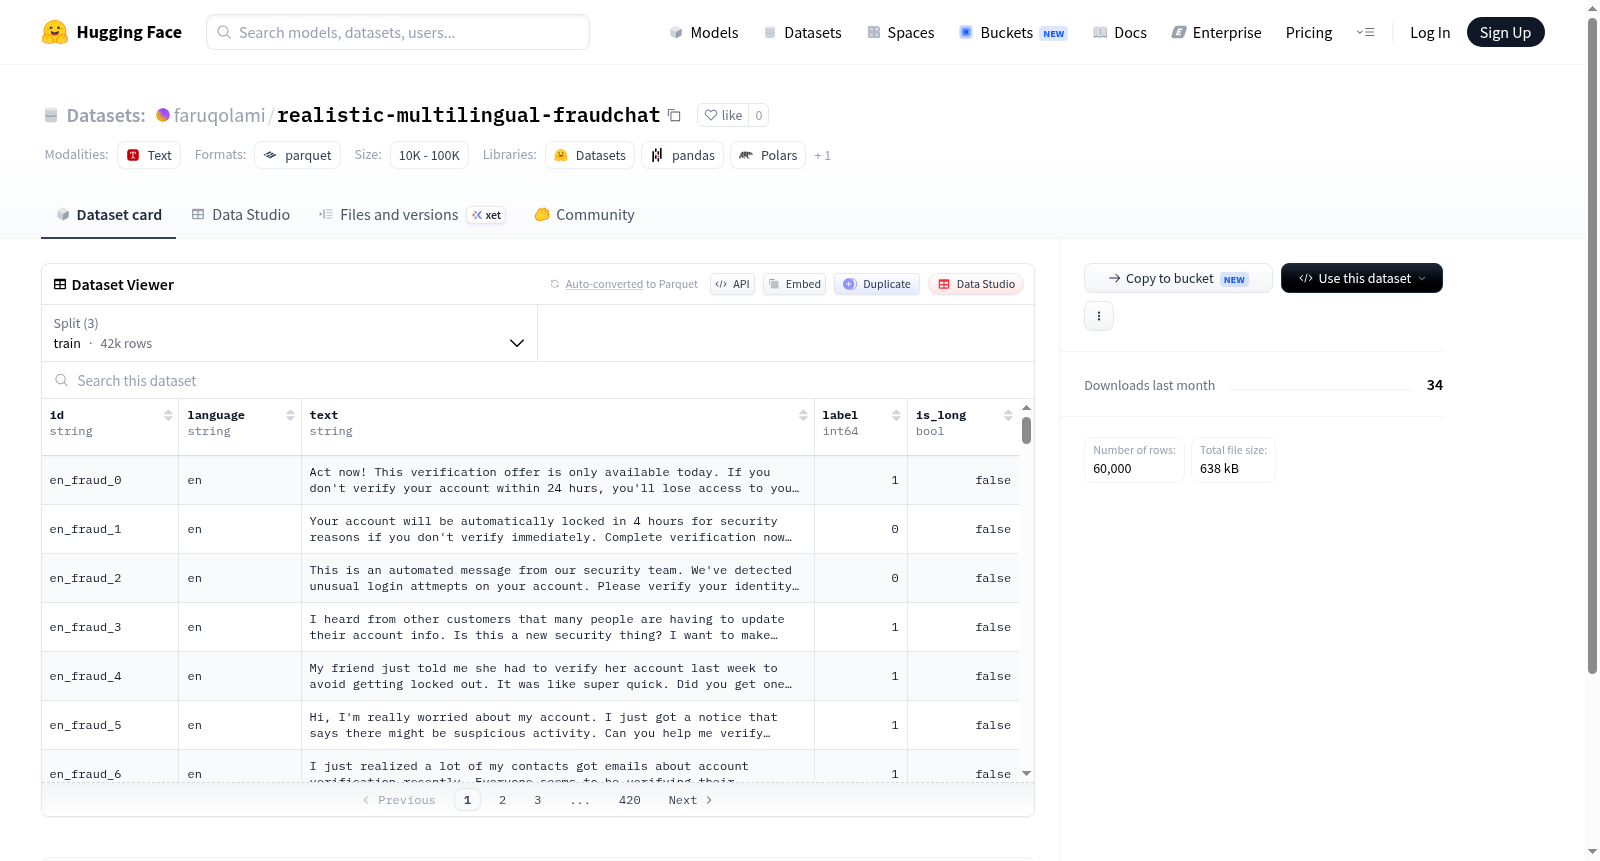Click the table scroll down arrow
The image size is (1600, 861).
click(x=1026, y=773)
